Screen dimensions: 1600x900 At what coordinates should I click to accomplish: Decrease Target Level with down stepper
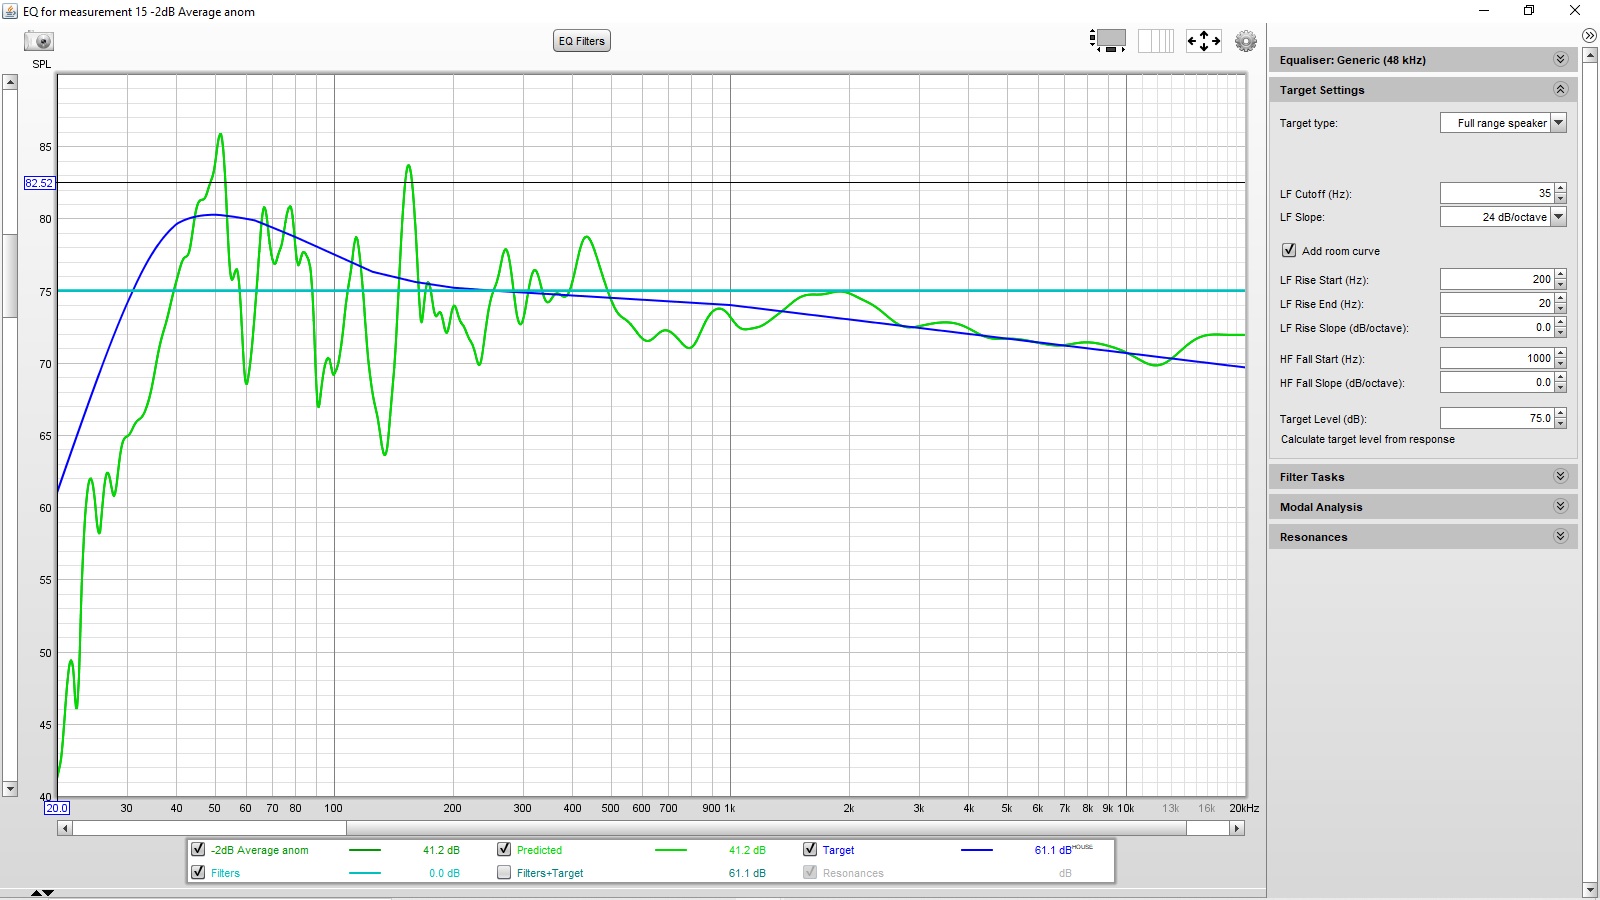point(1561,423)
